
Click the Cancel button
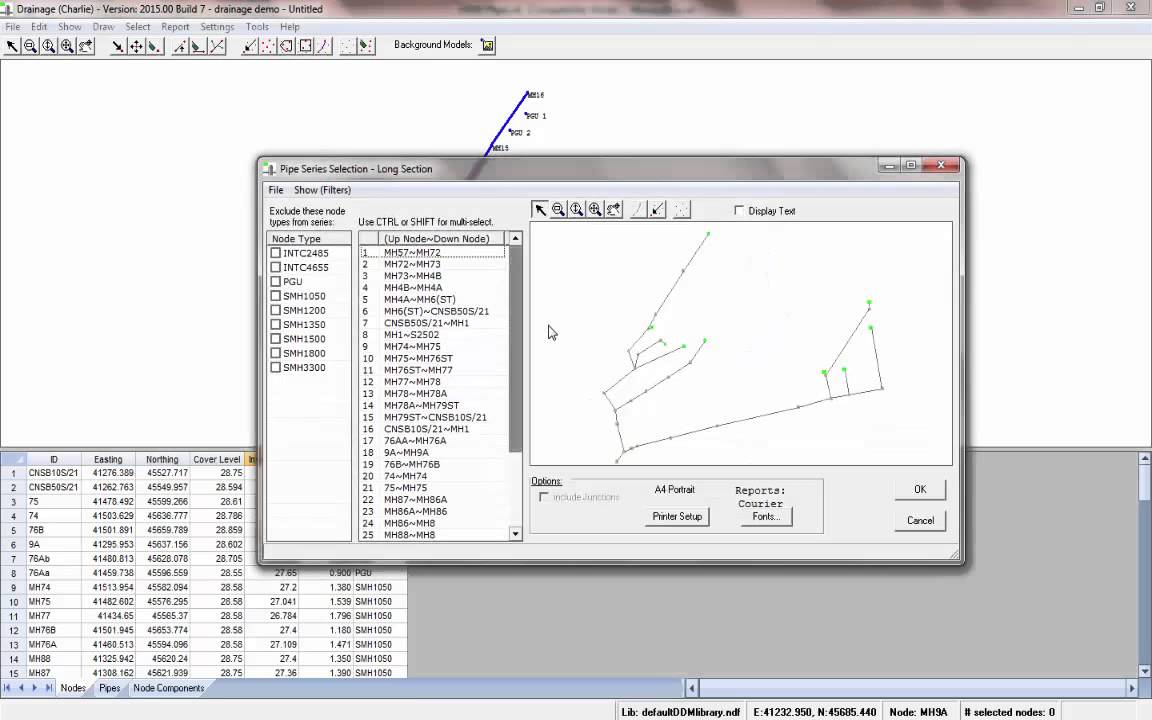[x=920, y=520]
